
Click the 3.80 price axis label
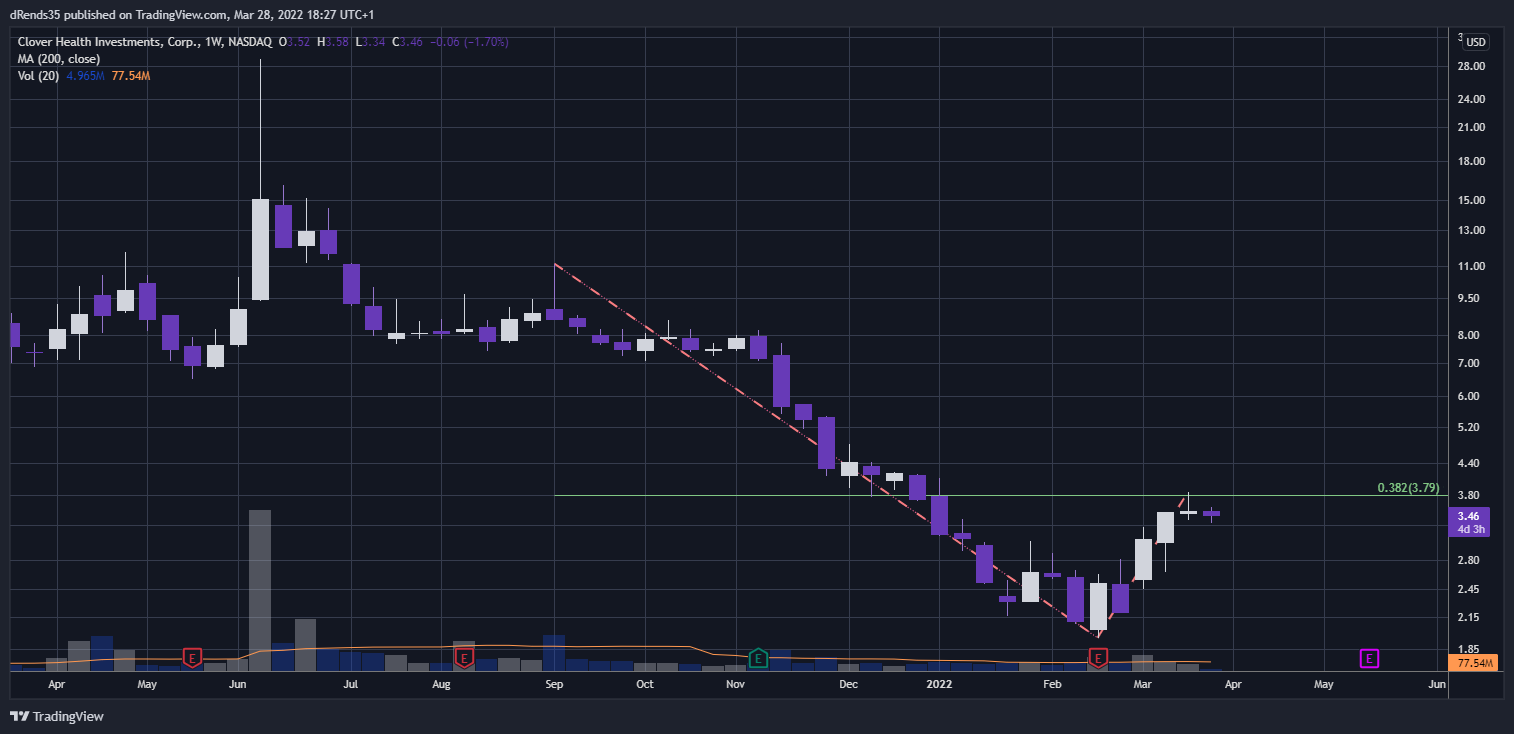(1470, 495)
